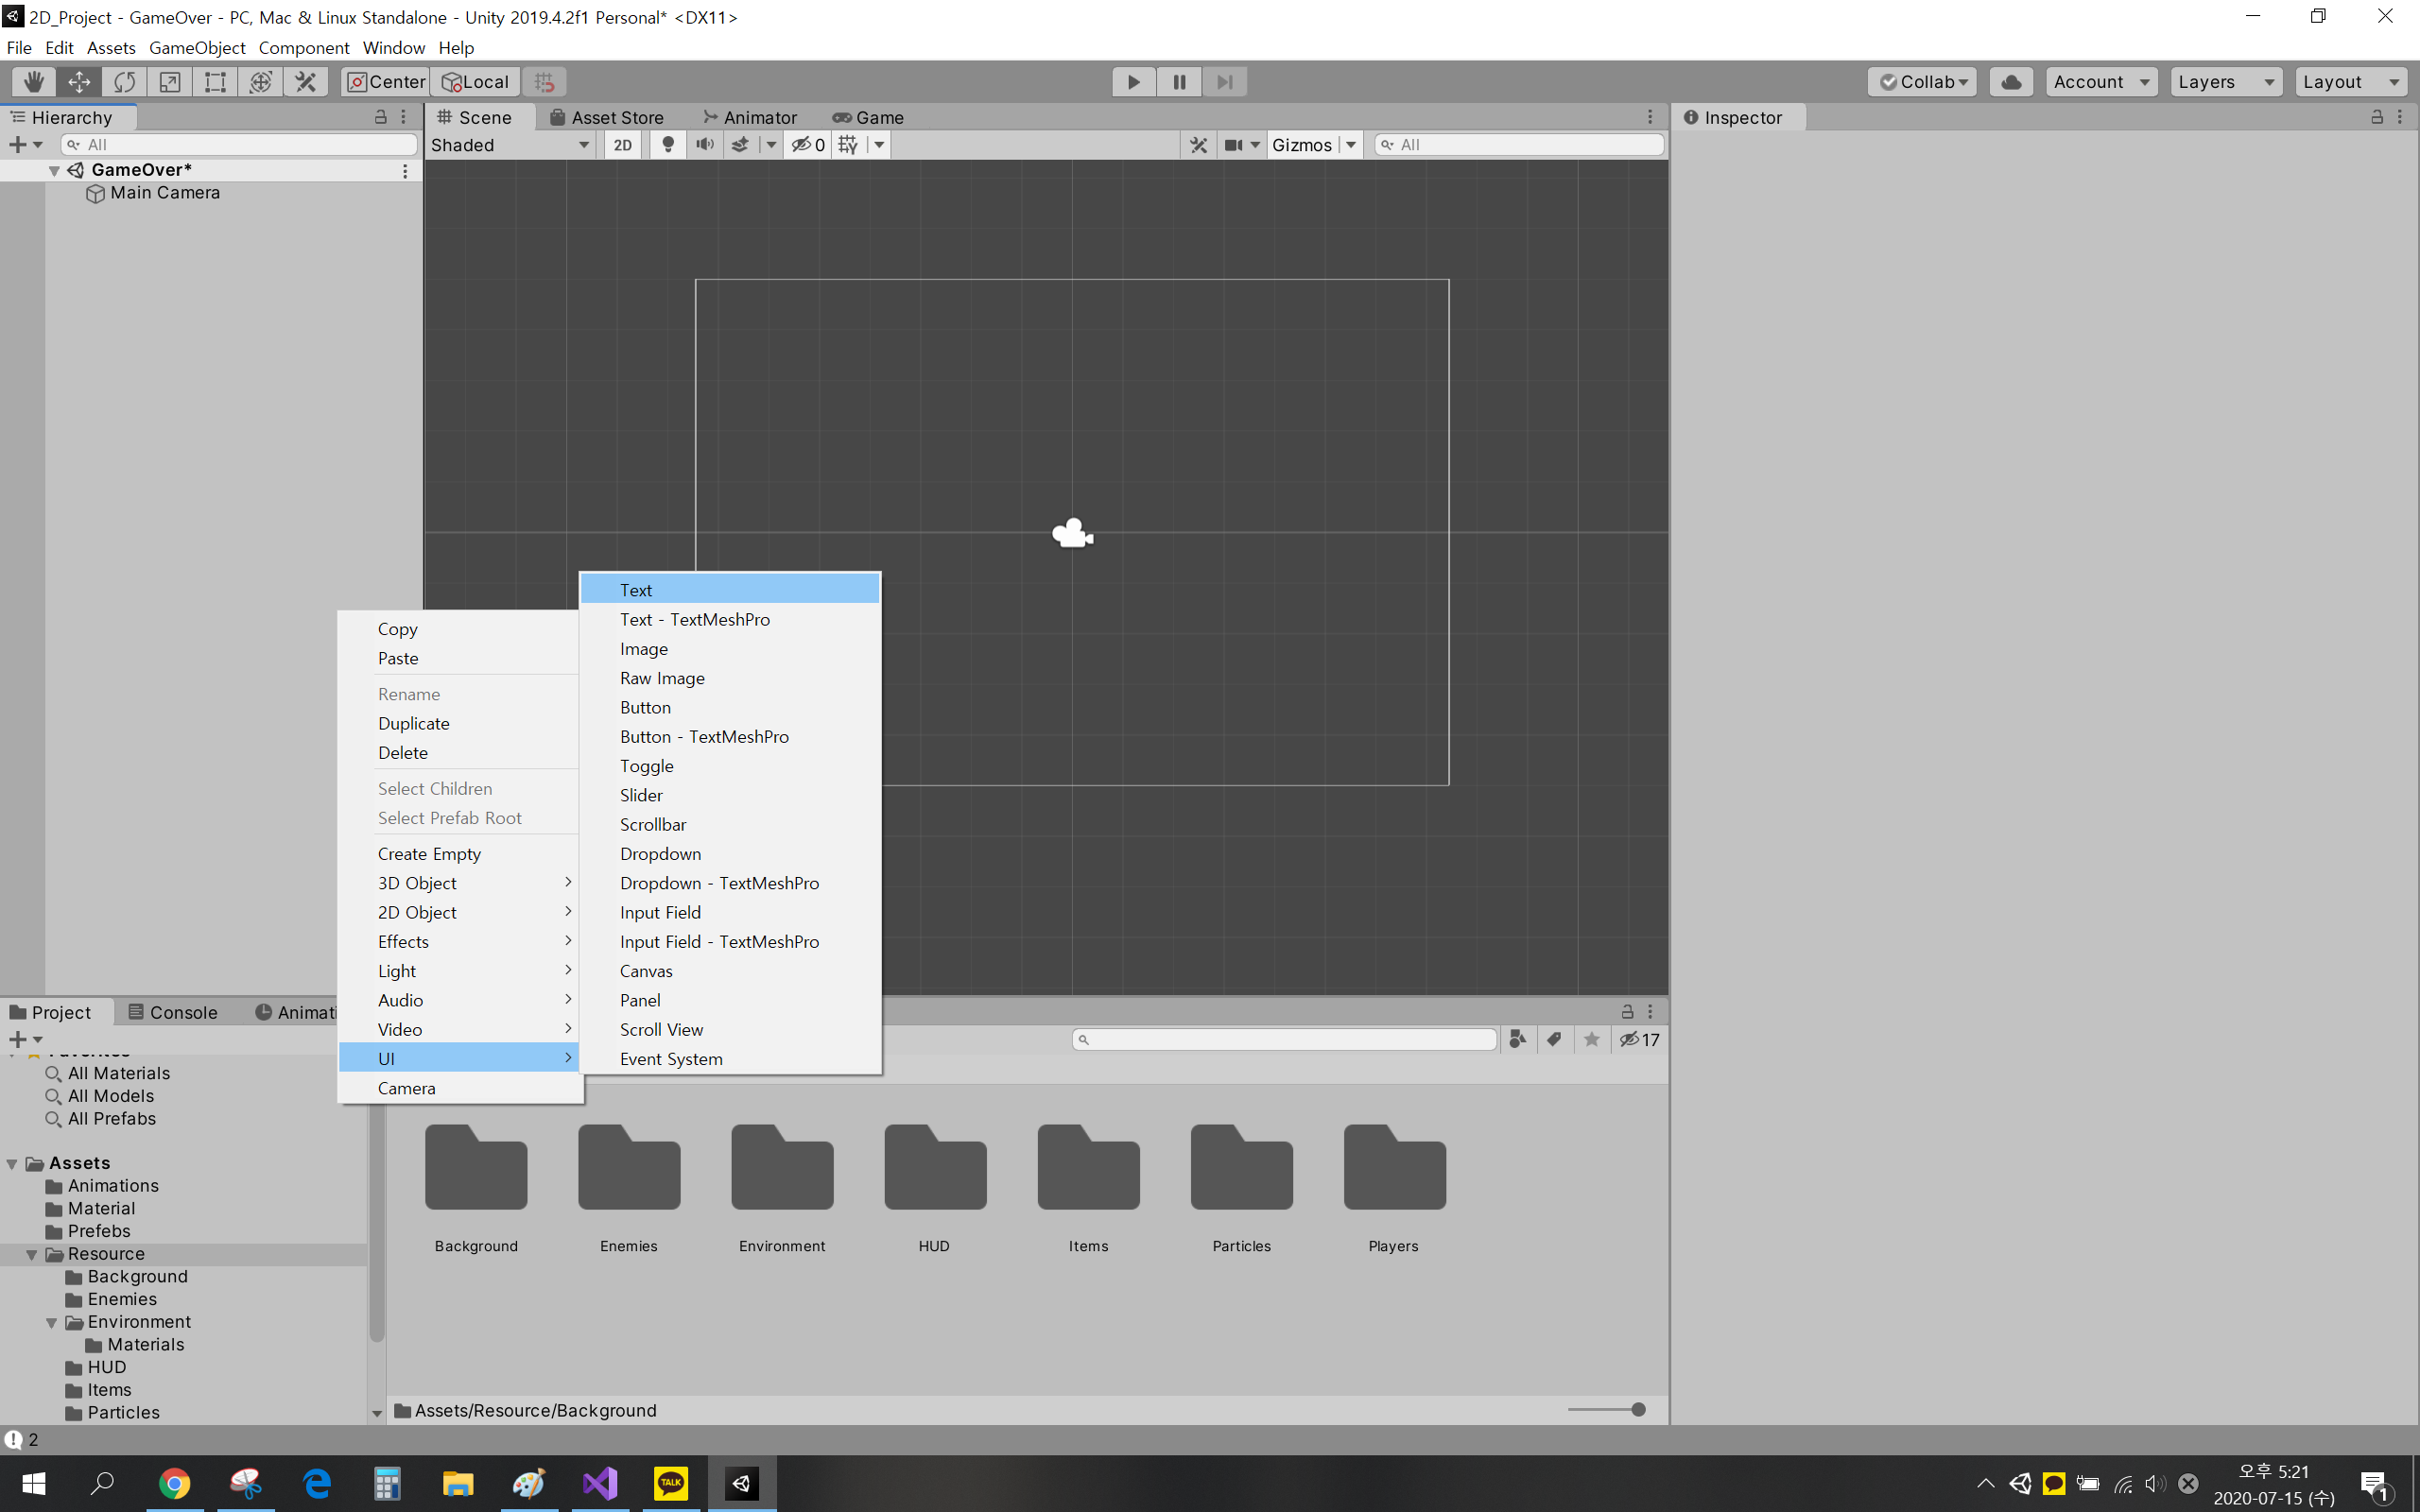Collapse the Resource folder in Project tree
Screen dimensions: 2420x1512
tap(32, 1254)
